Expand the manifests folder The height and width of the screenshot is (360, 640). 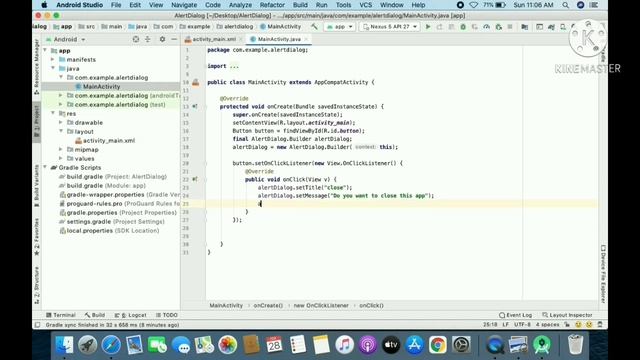tap(53, 60)
